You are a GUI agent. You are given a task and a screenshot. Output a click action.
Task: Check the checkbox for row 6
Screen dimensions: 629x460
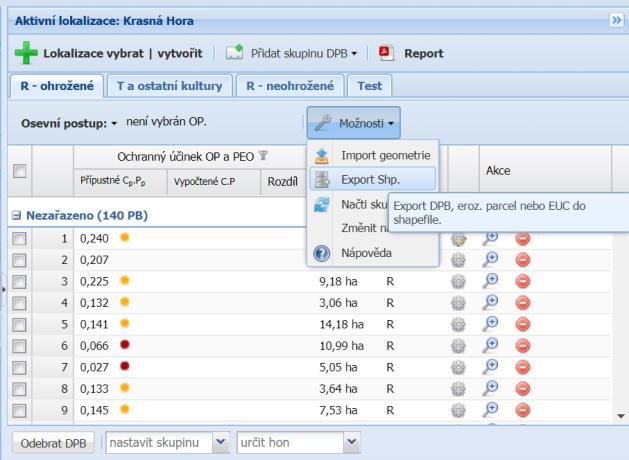[x=19, y=346]
